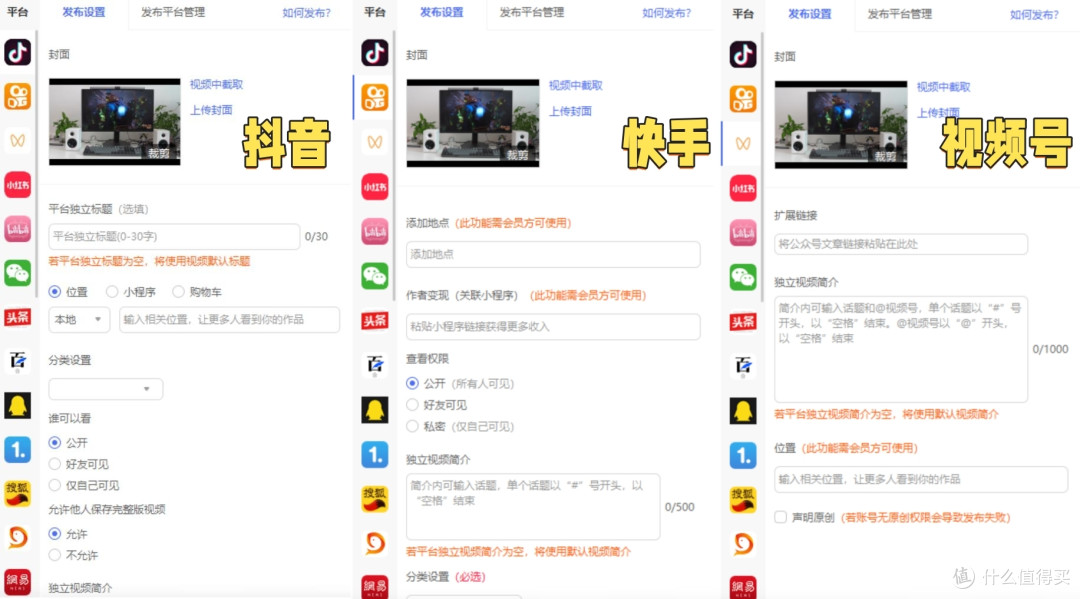Image resolution: width=1080 pixels, height=599 pixels.
Task: Select Sohu icon in left panel sidebar
Action: point(18,494)
